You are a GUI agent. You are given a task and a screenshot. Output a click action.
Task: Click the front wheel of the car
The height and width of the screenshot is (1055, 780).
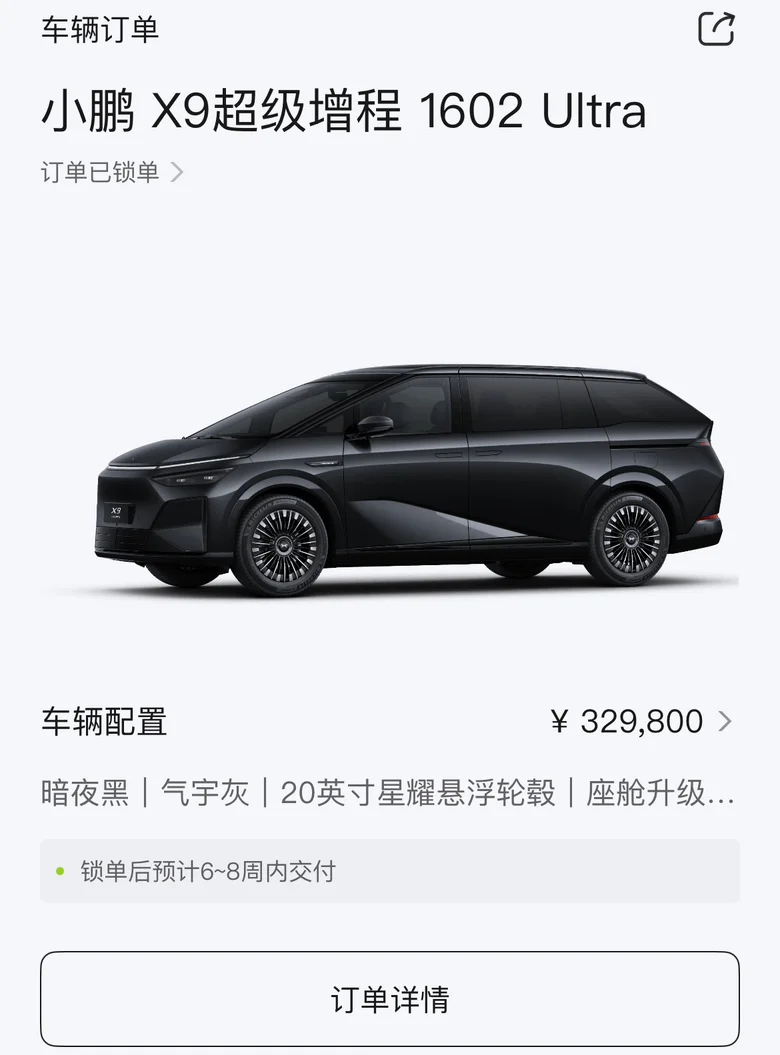coord(281,545)
